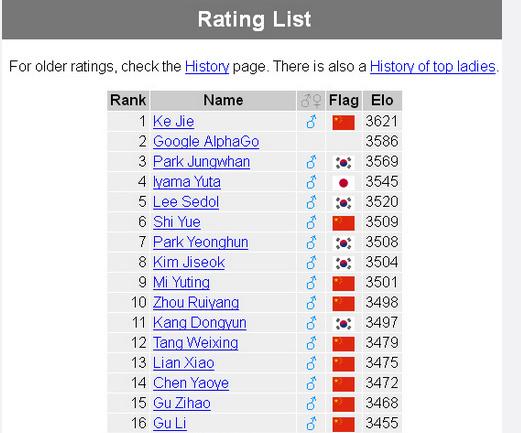Open Park Yeonghun's profile link
Image resolution: width=521 pixels, height=433 pixels.
pos(201,242)
